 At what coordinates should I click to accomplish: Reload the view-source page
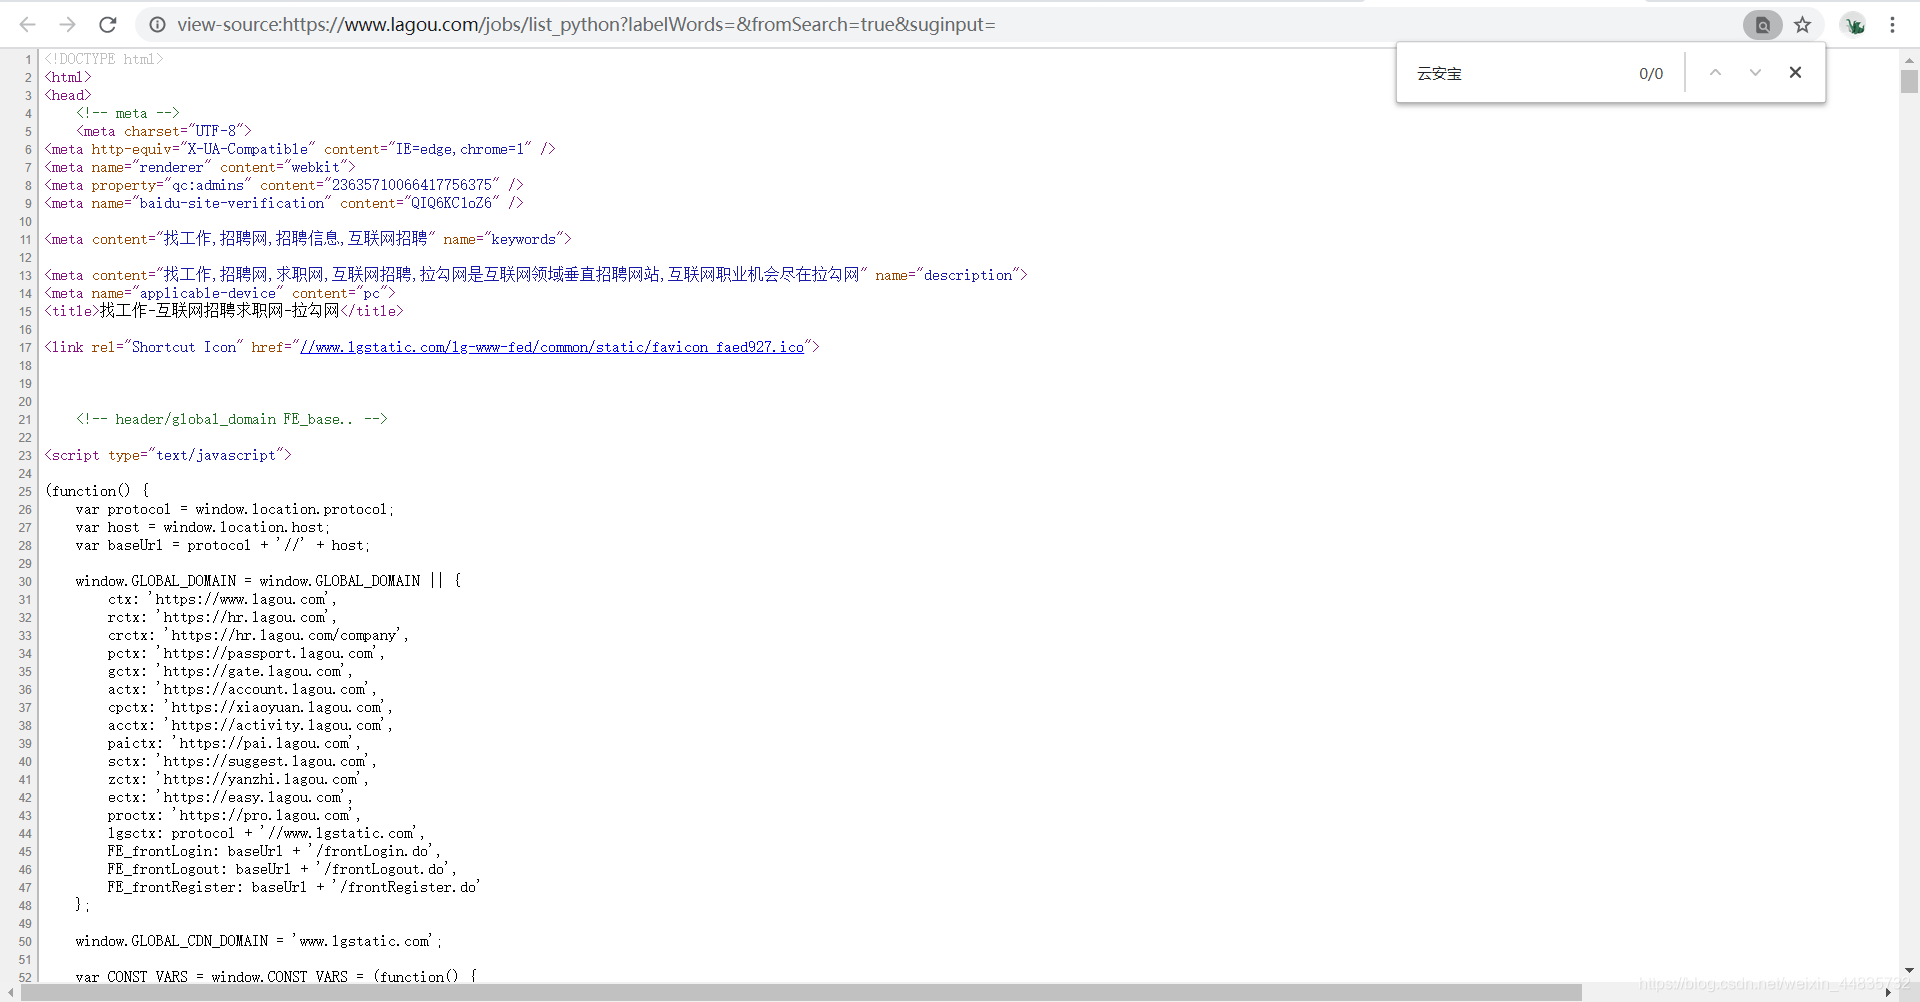tap(108, 24)
